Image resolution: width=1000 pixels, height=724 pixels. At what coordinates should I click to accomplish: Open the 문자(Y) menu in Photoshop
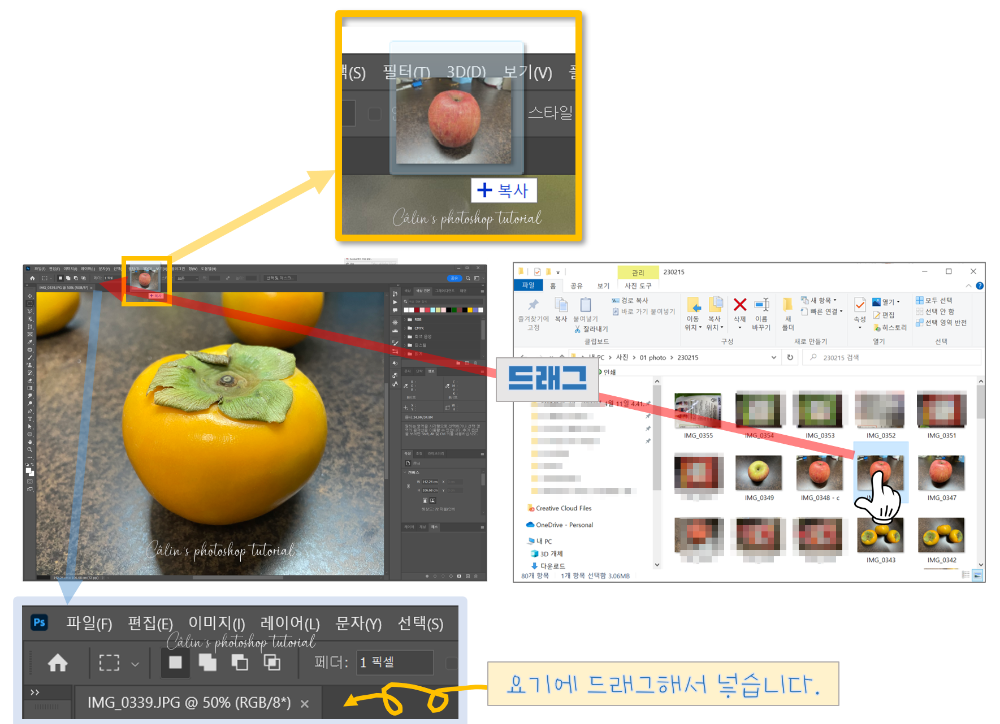[x=358, y=623]
